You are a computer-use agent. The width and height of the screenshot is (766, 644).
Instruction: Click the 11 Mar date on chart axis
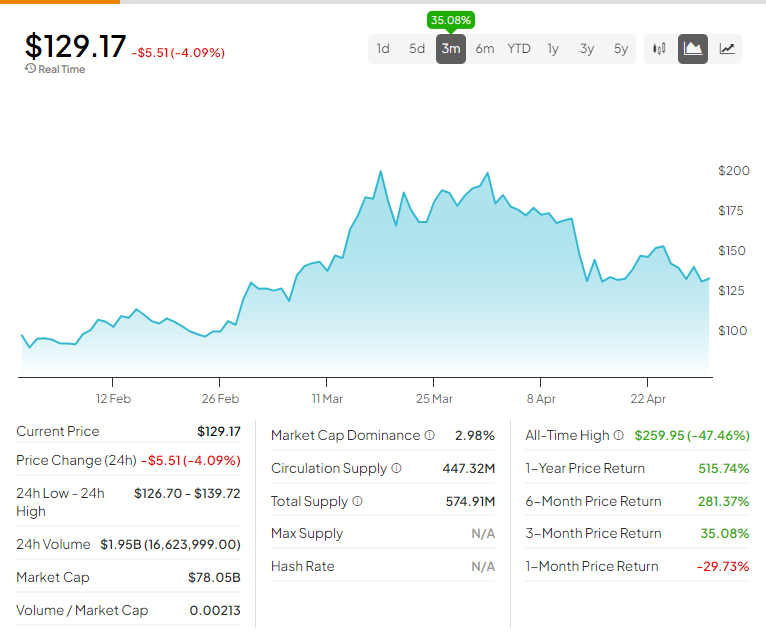click(326, 398)
